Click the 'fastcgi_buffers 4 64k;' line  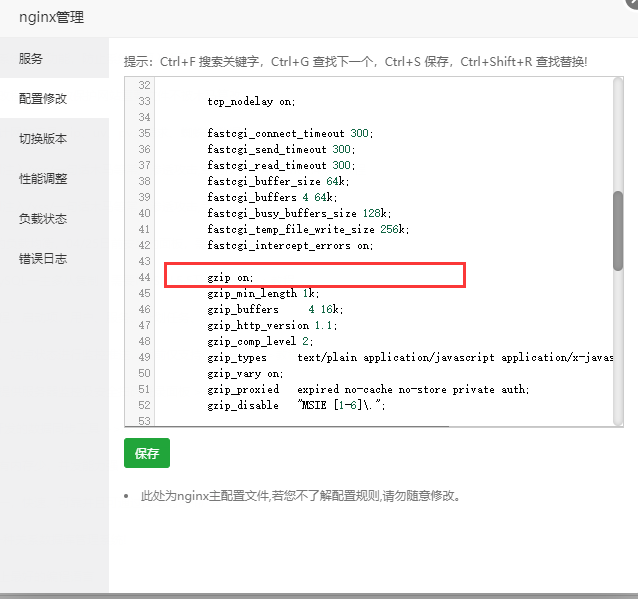[x=272, y=197]
